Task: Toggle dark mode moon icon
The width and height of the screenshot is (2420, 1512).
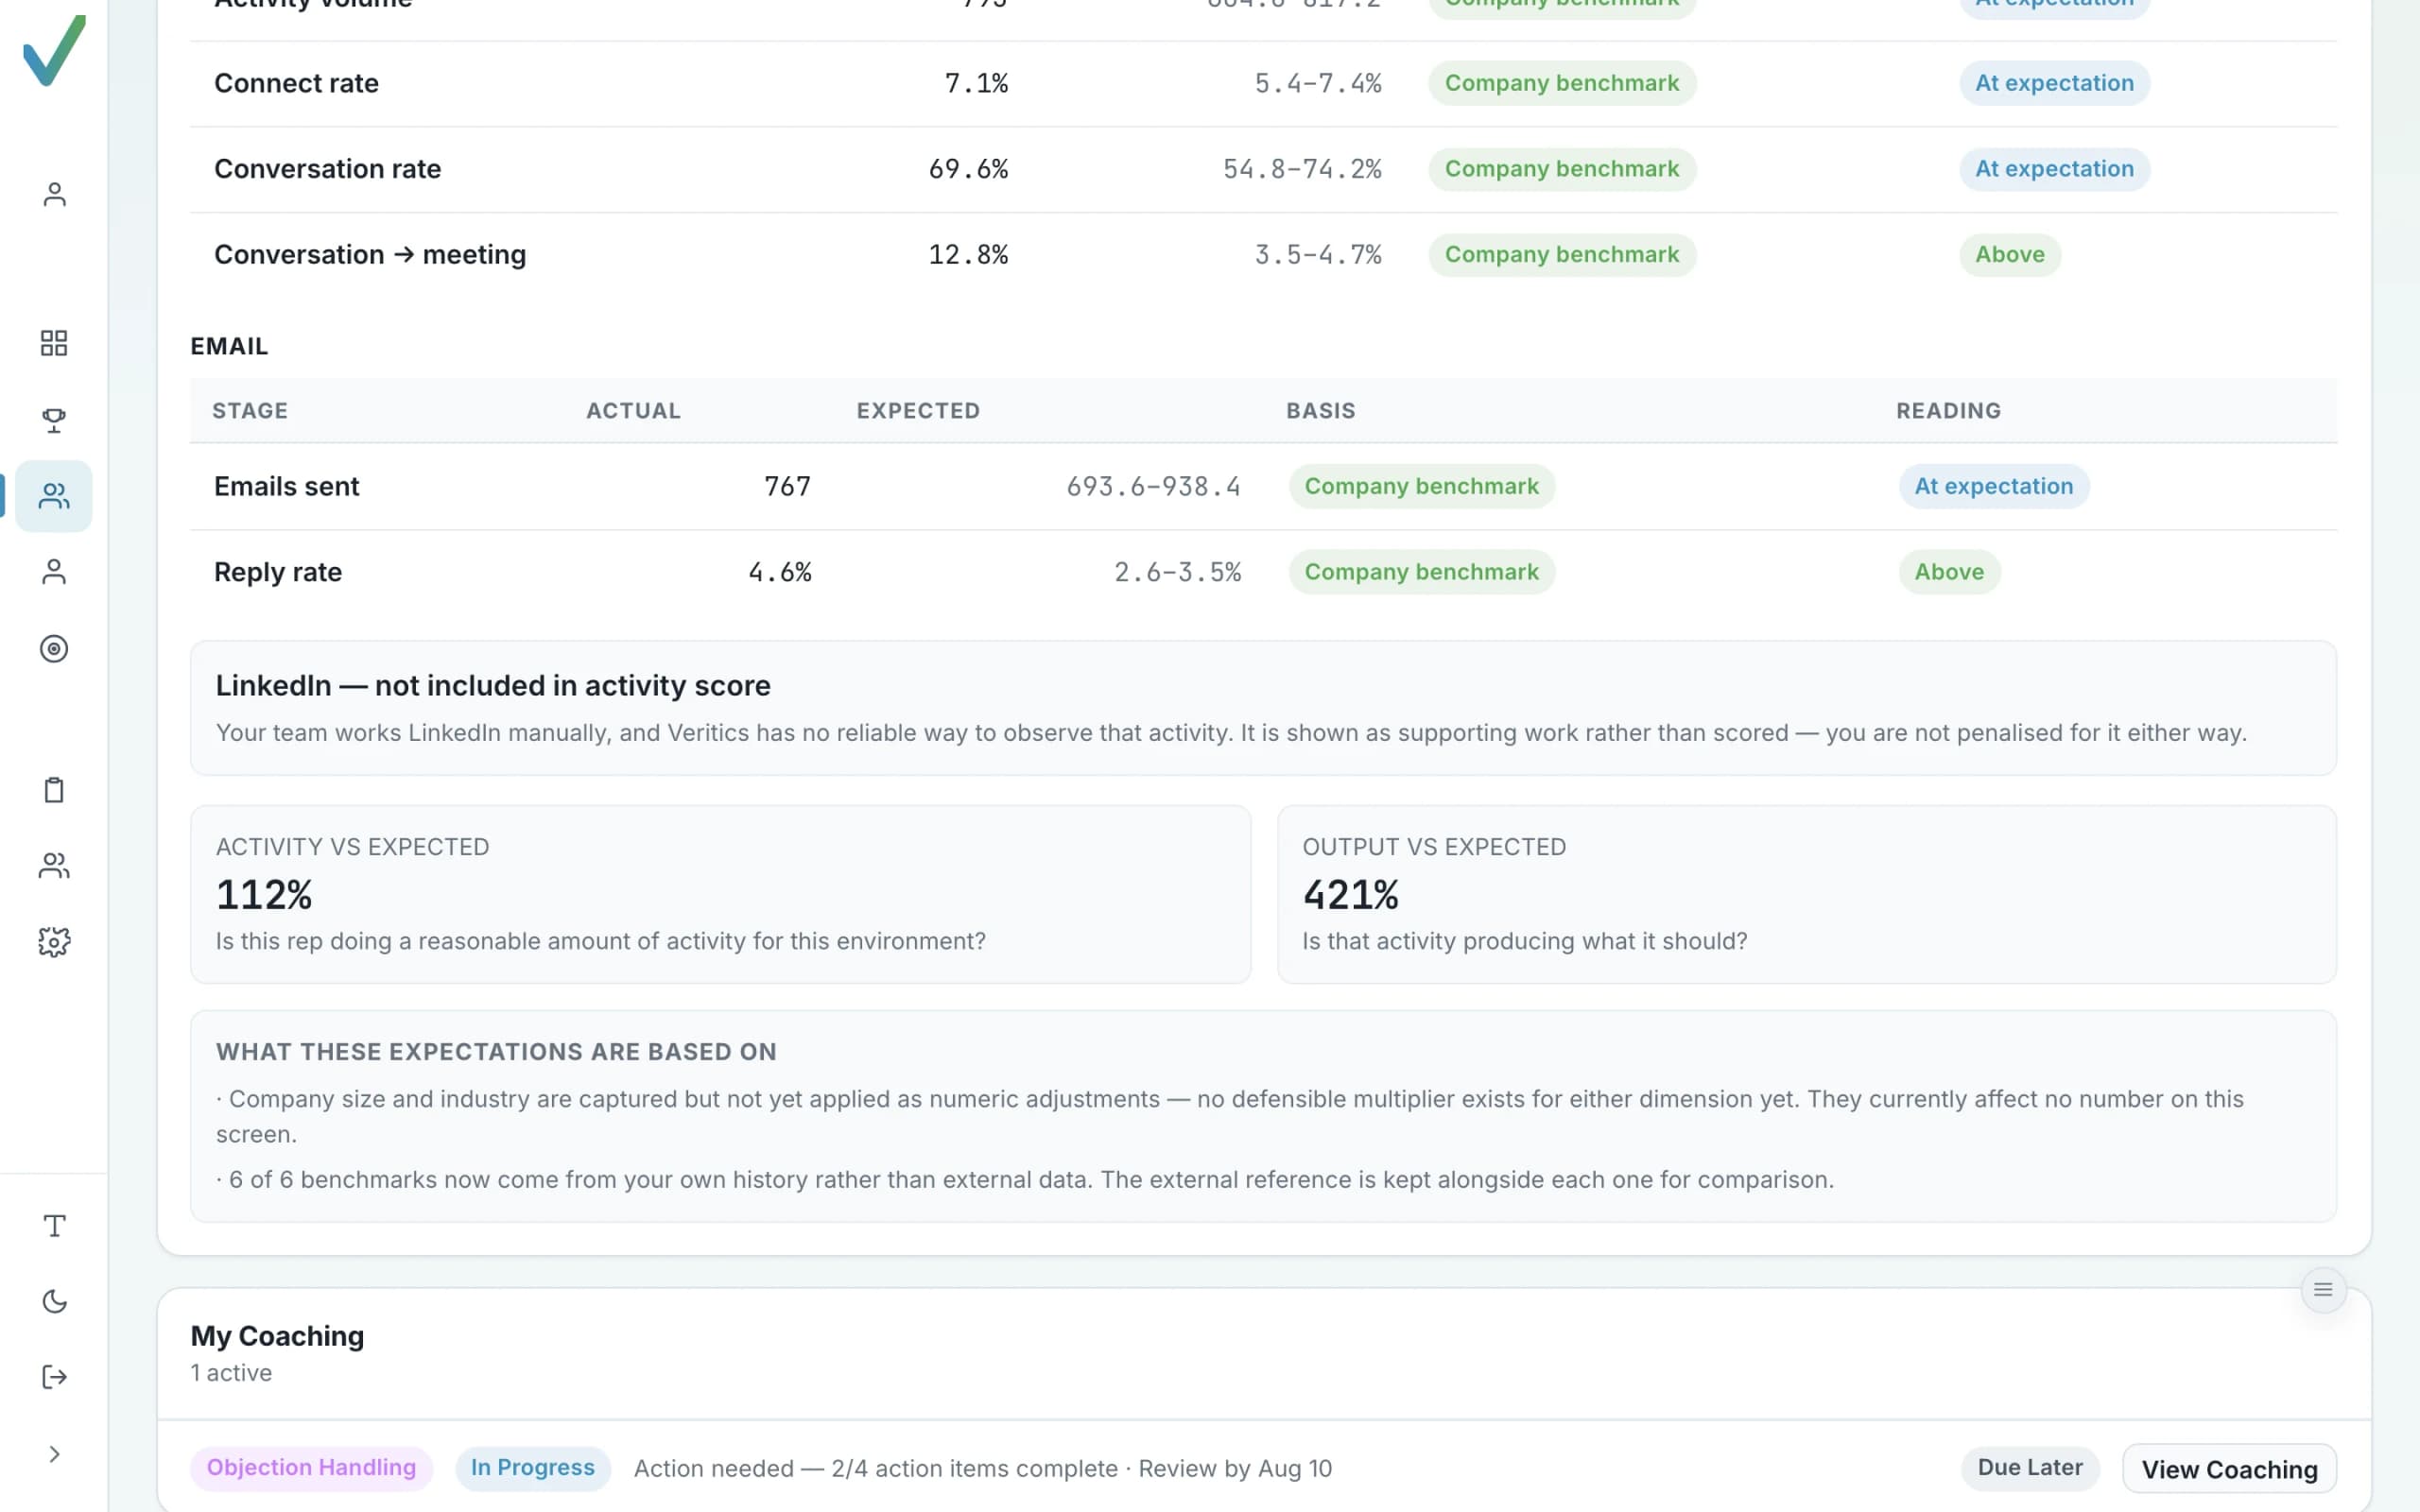Action: tap(54, 1301)
